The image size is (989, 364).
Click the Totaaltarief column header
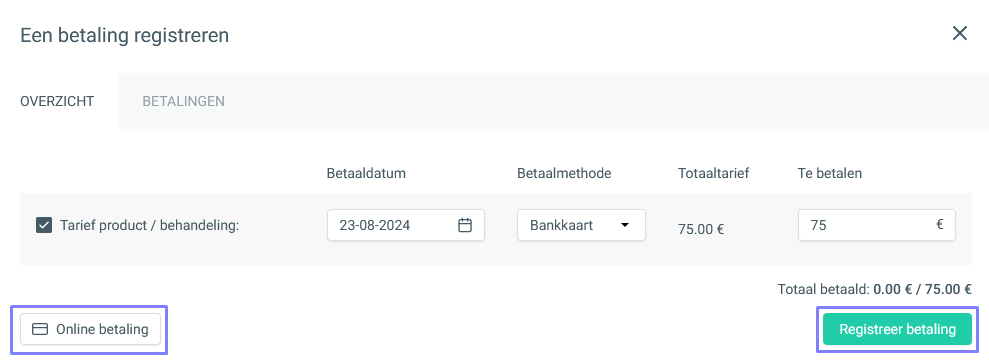tap(713, 173)
